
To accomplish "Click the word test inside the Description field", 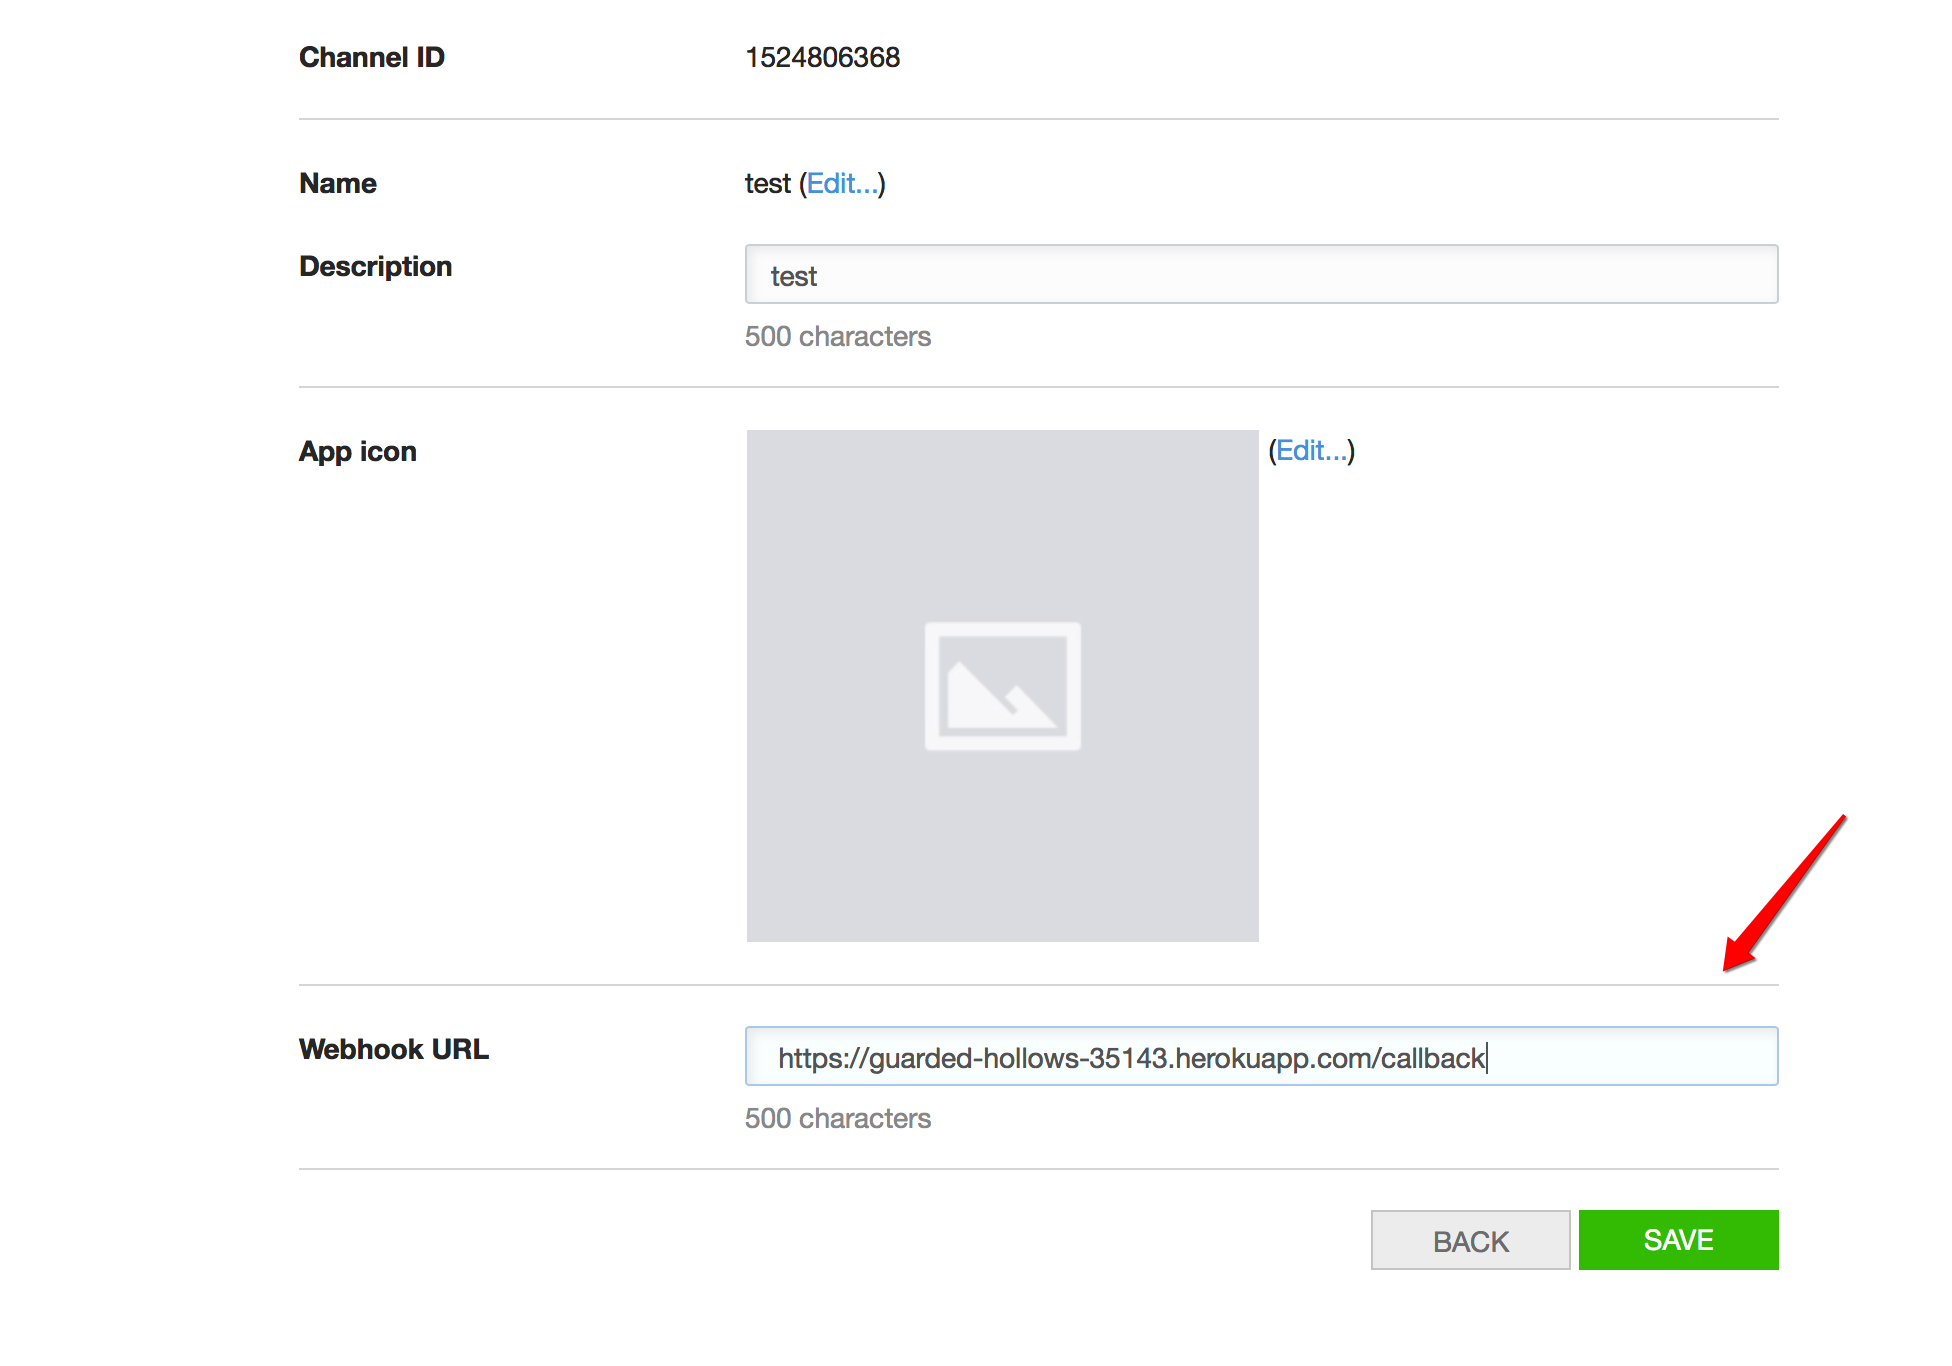I will click(x=793, y=276).
